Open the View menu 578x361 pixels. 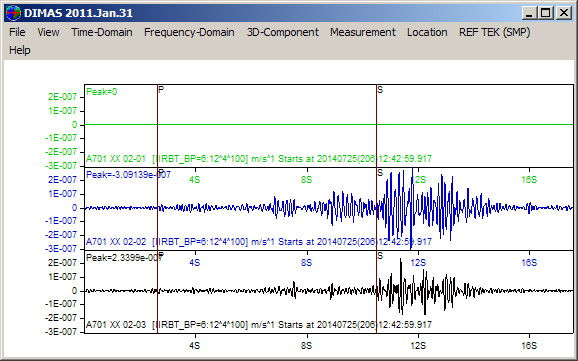click(x=48, y=32)
